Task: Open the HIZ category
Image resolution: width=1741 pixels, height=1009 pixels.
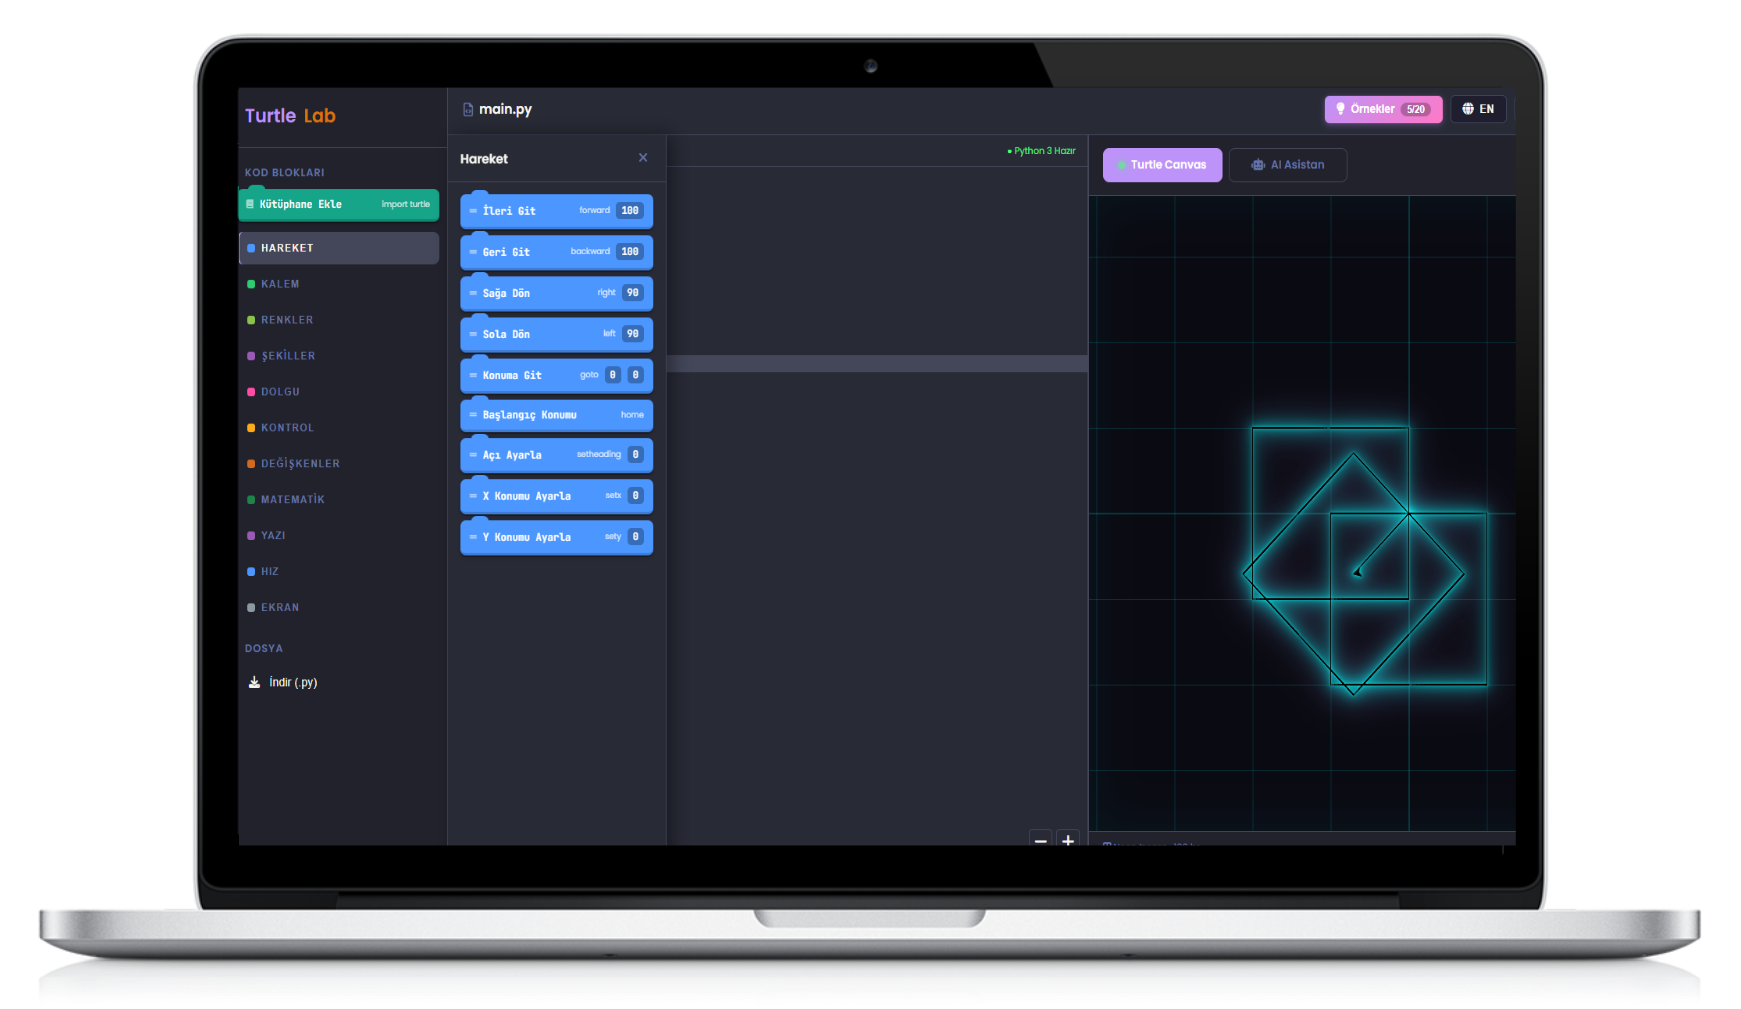Action: [x=339, y=572]
